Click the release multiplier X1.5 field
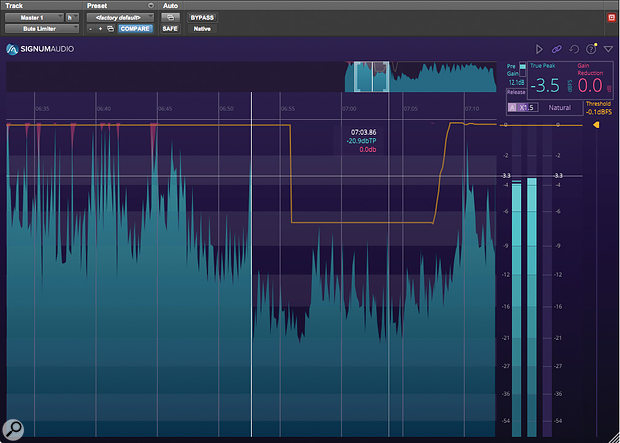This screenshot has width=620, height=443. (x=527, y=108)
